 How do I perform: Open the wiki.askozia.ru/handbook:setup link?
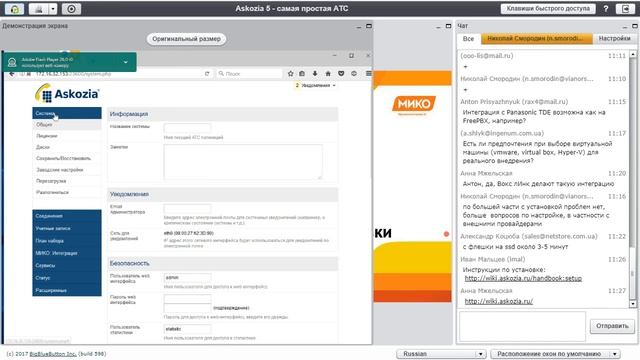pos(523,278)
